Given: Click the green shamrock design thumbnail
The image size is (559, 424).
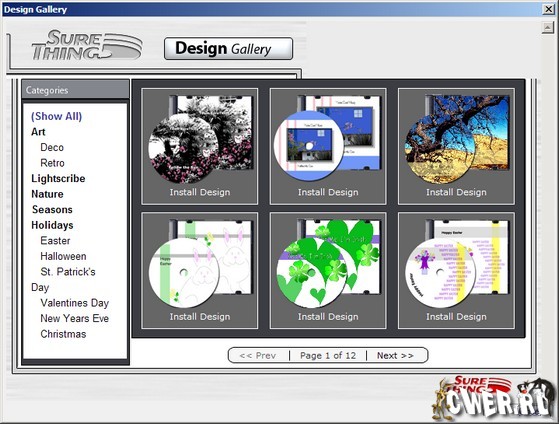Looking at the screenshot, I should [328, 264].
